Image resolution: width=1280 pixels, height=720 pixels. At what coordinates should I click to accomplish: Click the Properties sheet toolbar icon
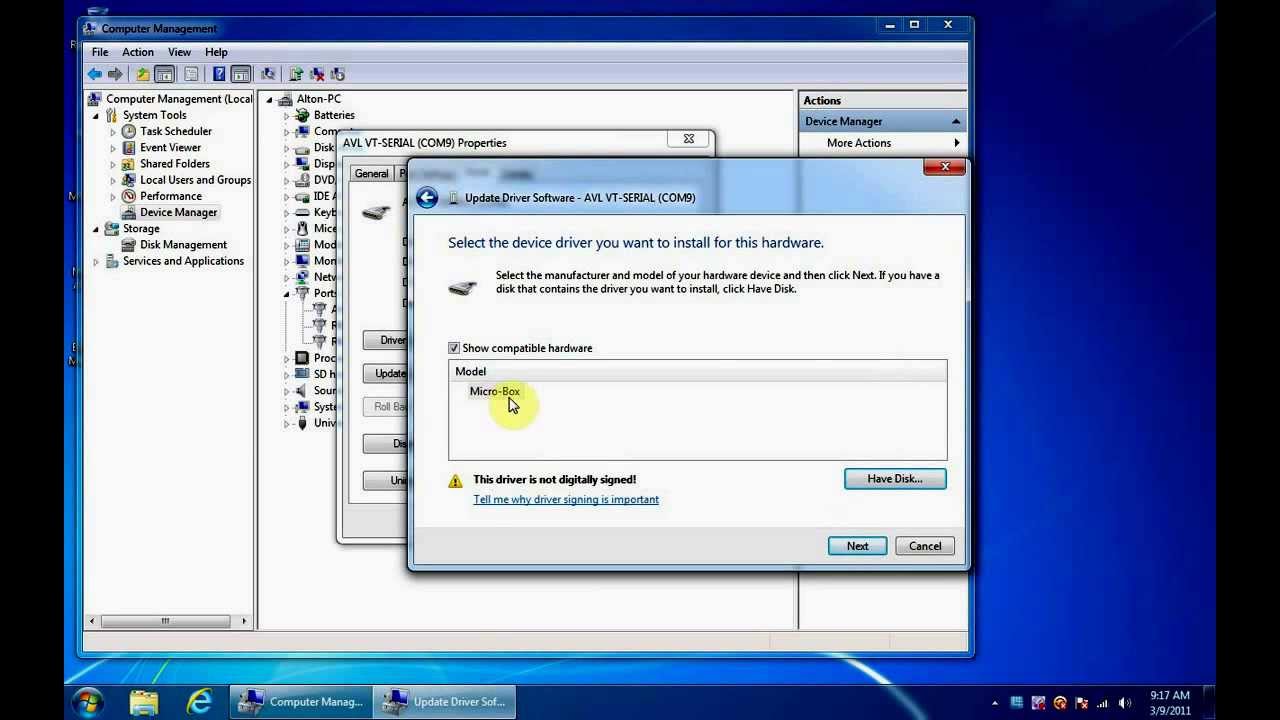(x=191, y=74)
